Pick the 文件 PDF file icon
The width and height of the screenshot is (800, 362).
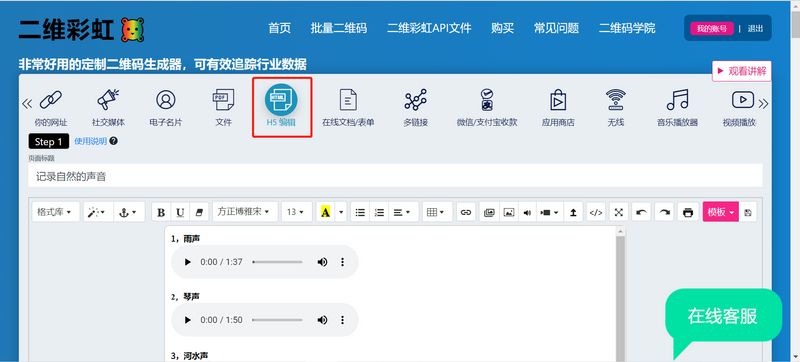[223, 100]
